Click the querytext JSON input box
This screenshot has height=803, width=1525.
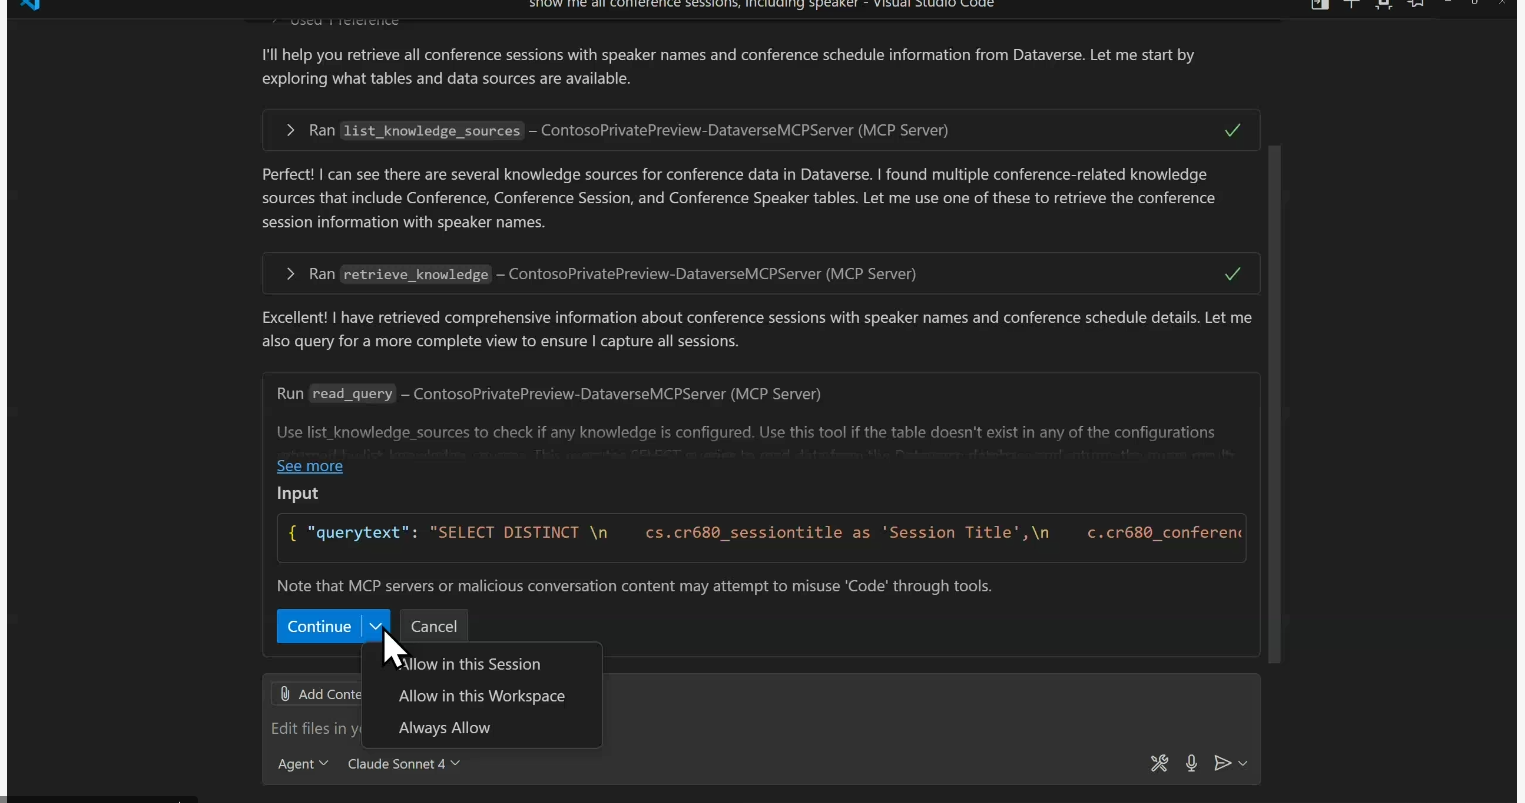(761, 538)
